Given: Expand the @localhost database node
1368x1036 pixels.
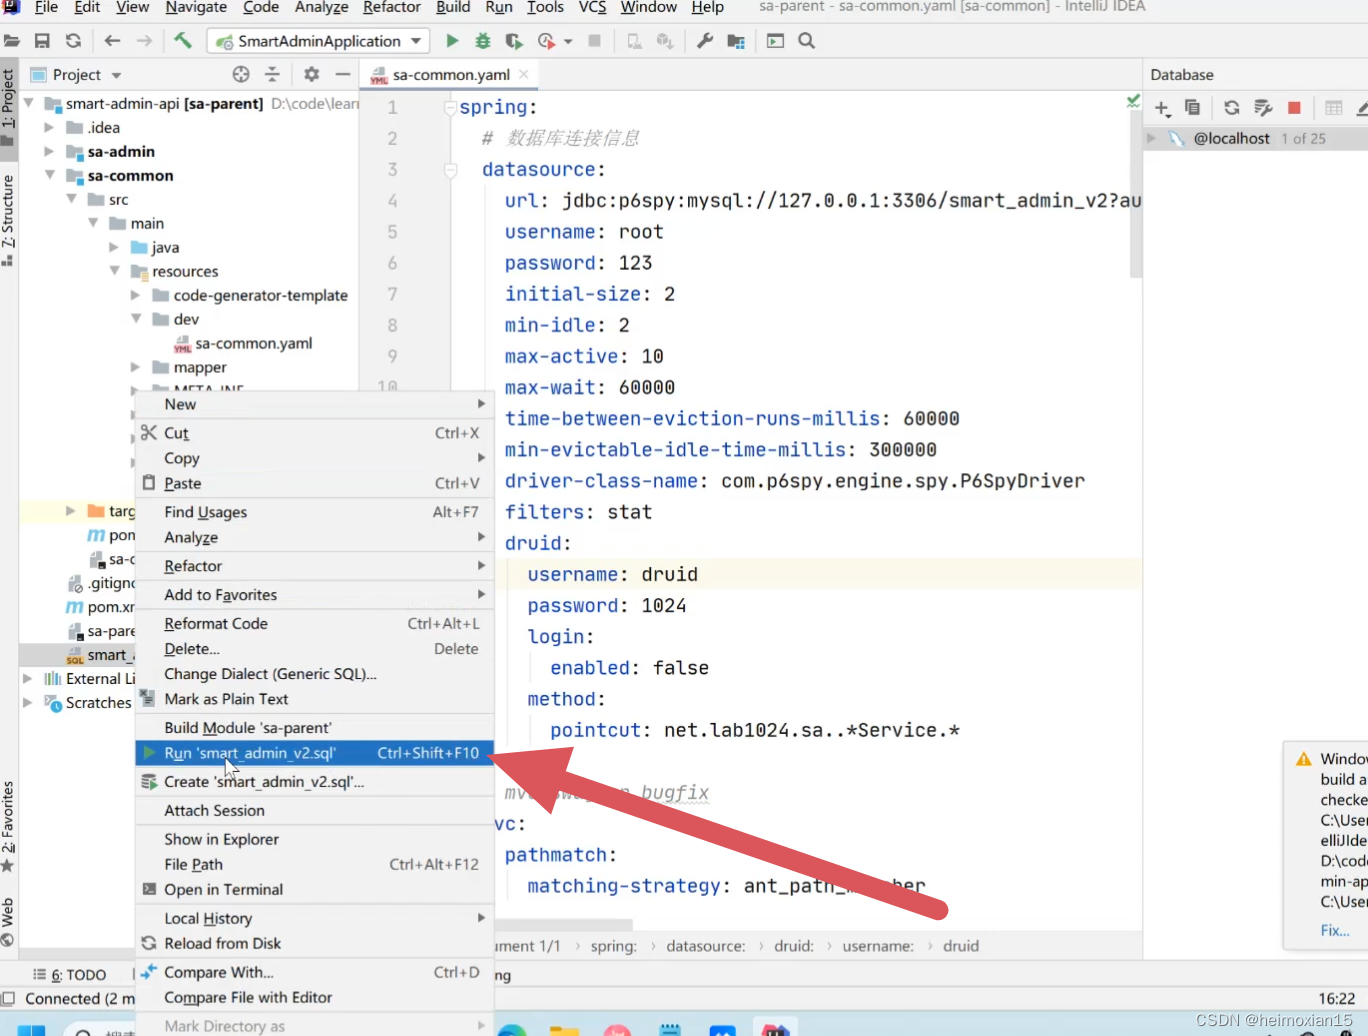Looking at the screenshot, I should [1152, 138].
